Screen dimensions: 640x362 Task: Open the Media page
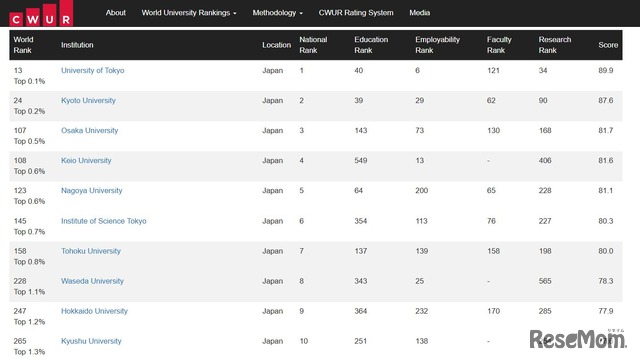pyautogui.click(x=420, y=13)
